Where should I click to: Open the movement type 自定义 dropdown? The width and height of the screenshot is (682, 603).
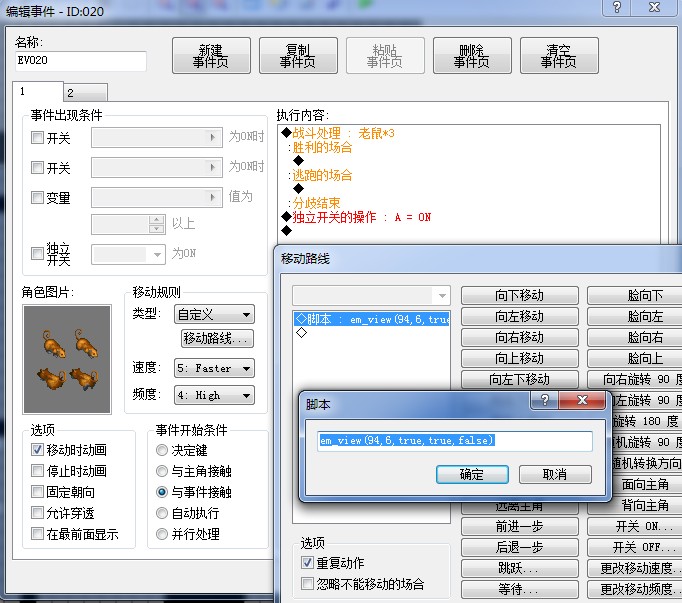pyautogui.click(x=214, y=314)
